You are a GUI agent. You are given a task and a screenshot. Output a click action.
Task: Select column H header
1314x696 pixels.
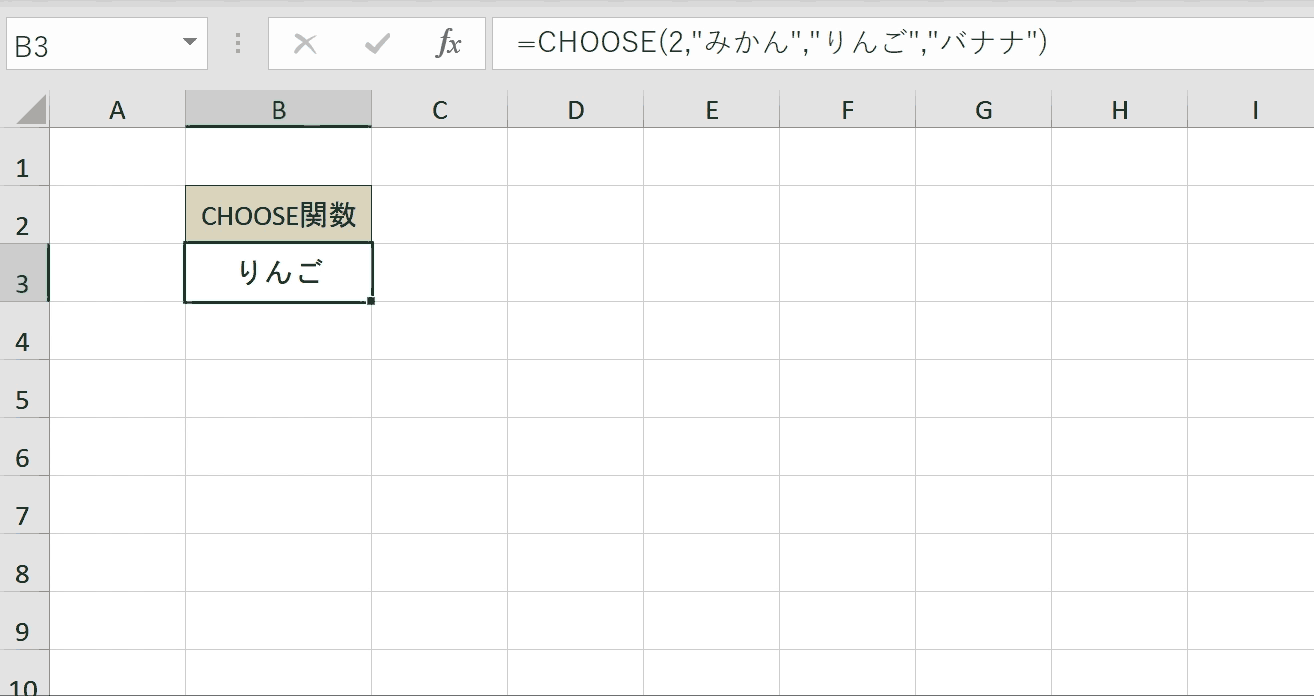[1119, 110]
